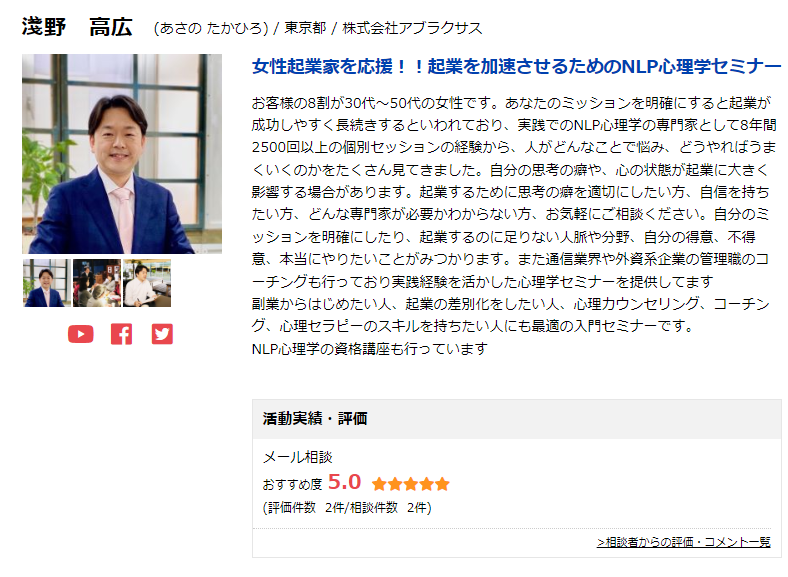This screenshot has height=577, width=788.
Task: Open the YouTube channel icon
Action: click(x=80, y=334)
